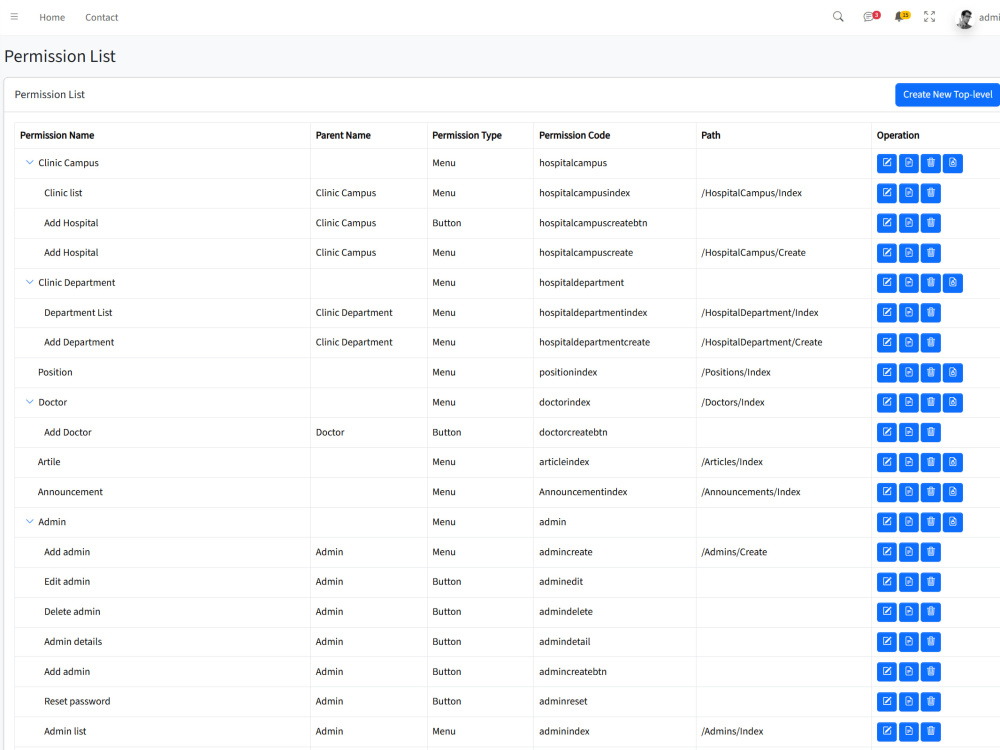Delete the Delete admin permission

pyautogui.click(x=930, y=612)
